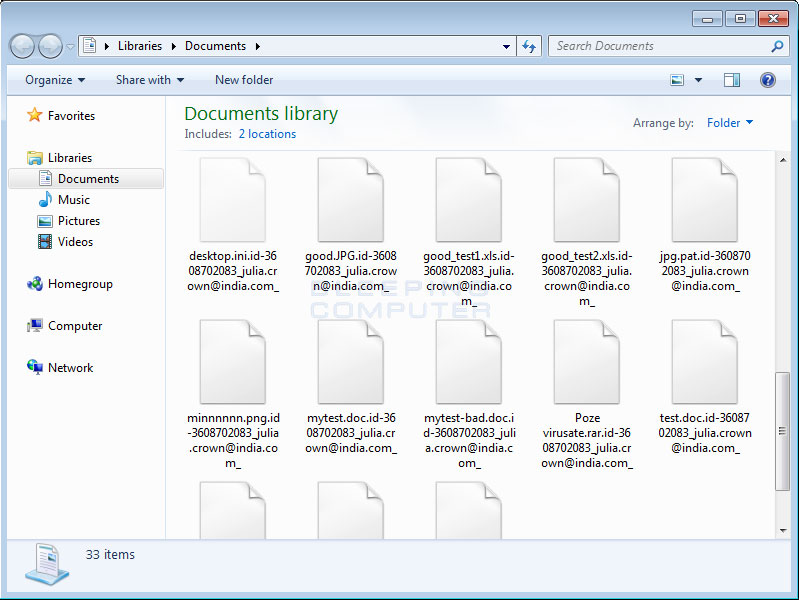Viewport: 799px width, 600px height.
Task: Select the mytest-bad.doc encrypted file icon
Action: click(x=469, y=362)
